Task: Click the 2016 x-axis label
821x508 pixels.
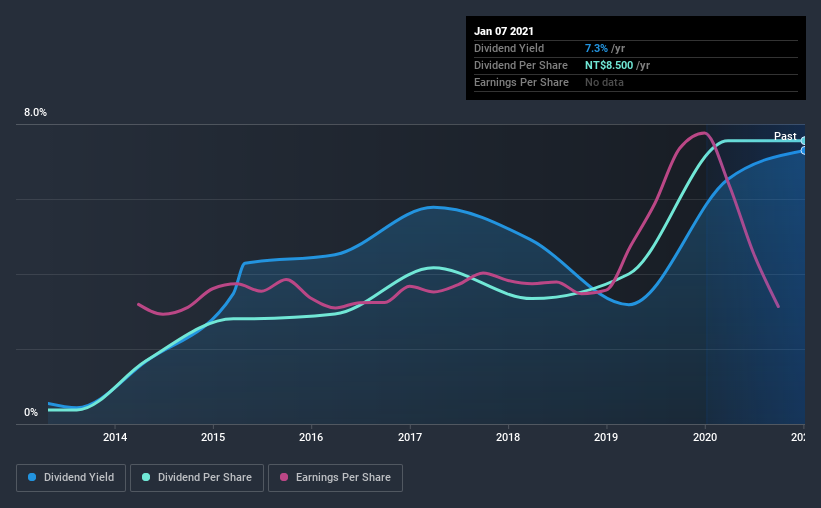Action: (x=311, y=437)
